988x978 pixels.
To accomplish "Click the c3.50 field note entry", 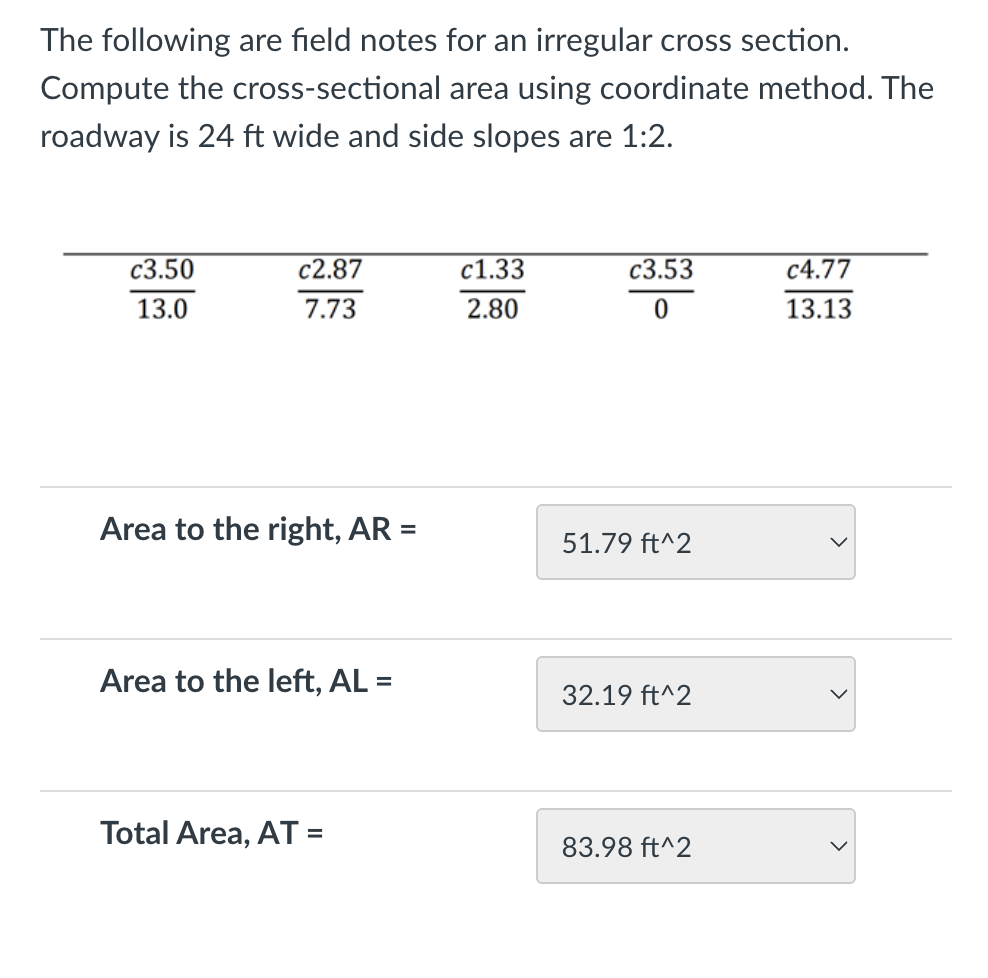I will (161, 270).
